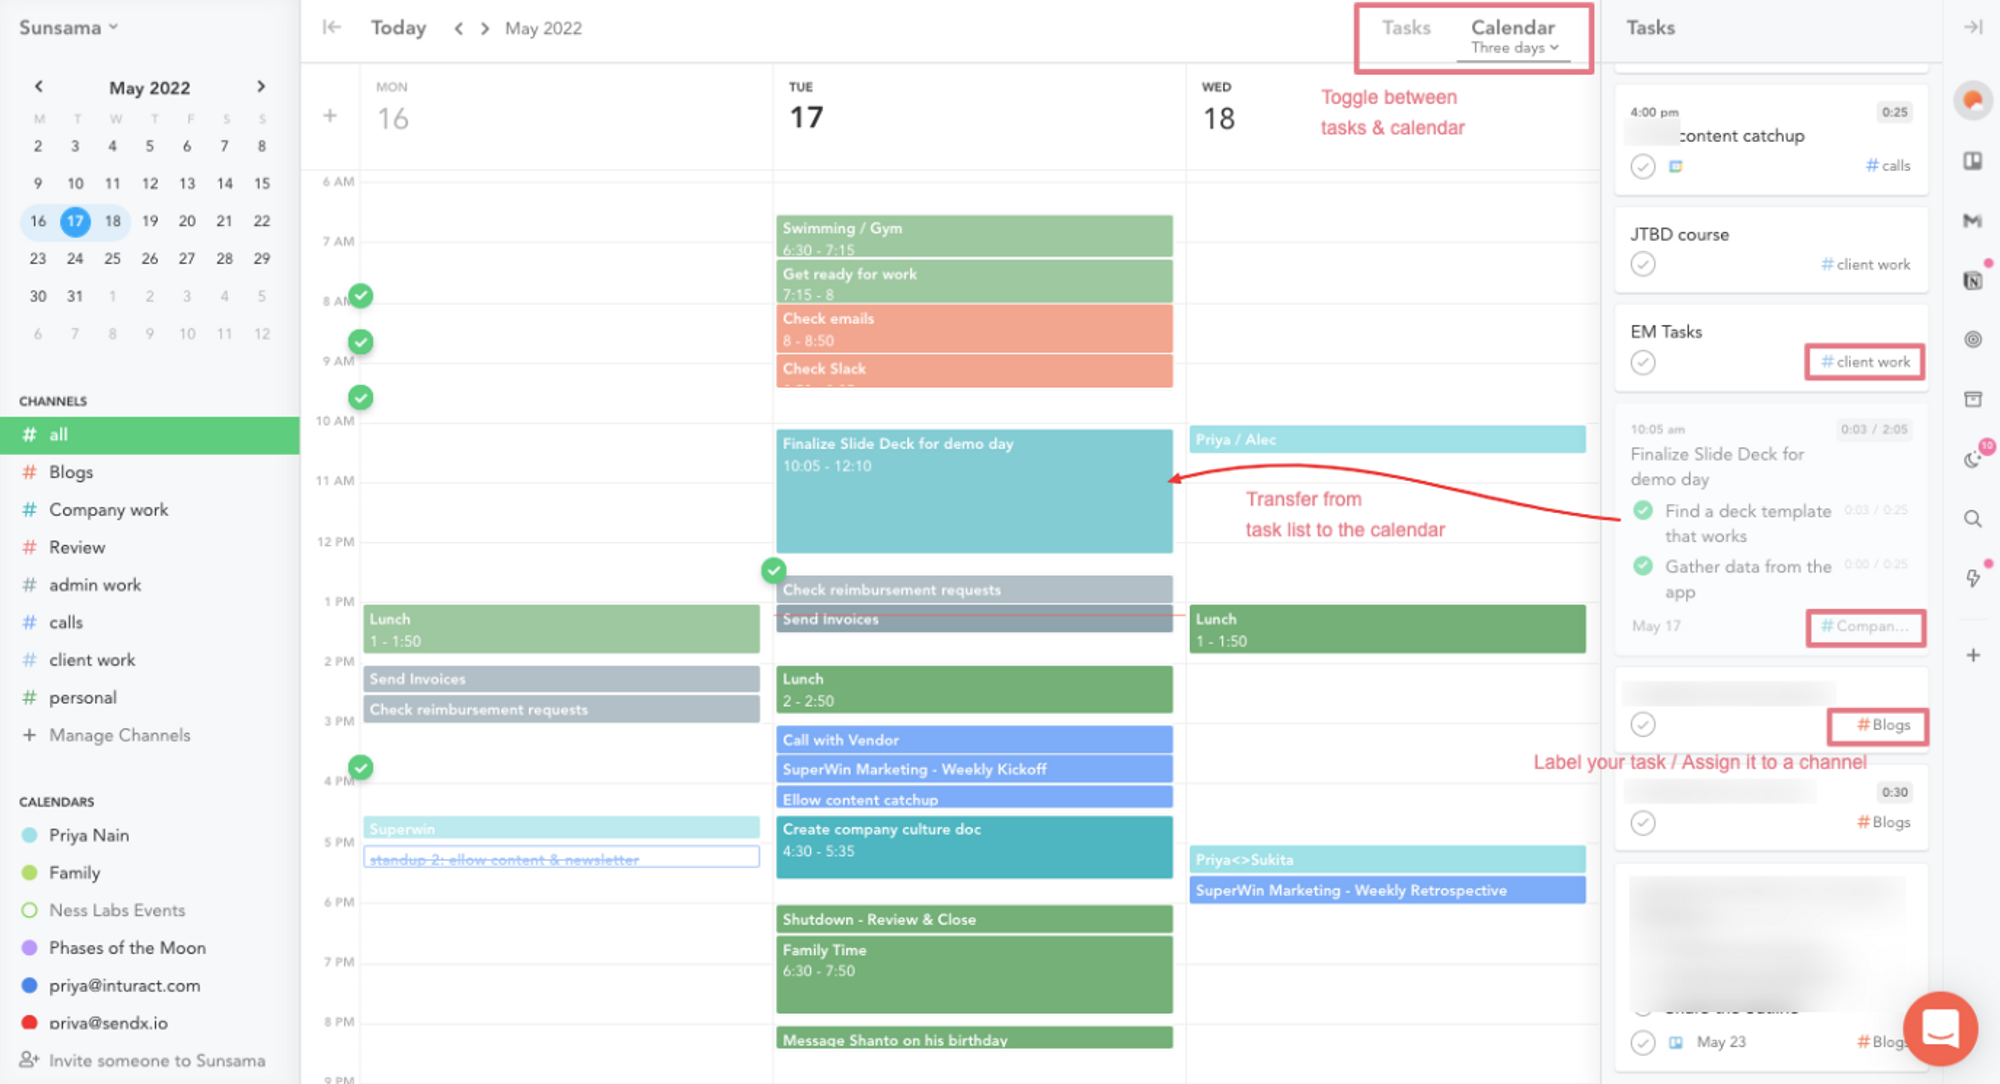This screenshot has width=2000, height=1084.
Task: Mark the JTBD course task complete
Action: [1643, 264]
